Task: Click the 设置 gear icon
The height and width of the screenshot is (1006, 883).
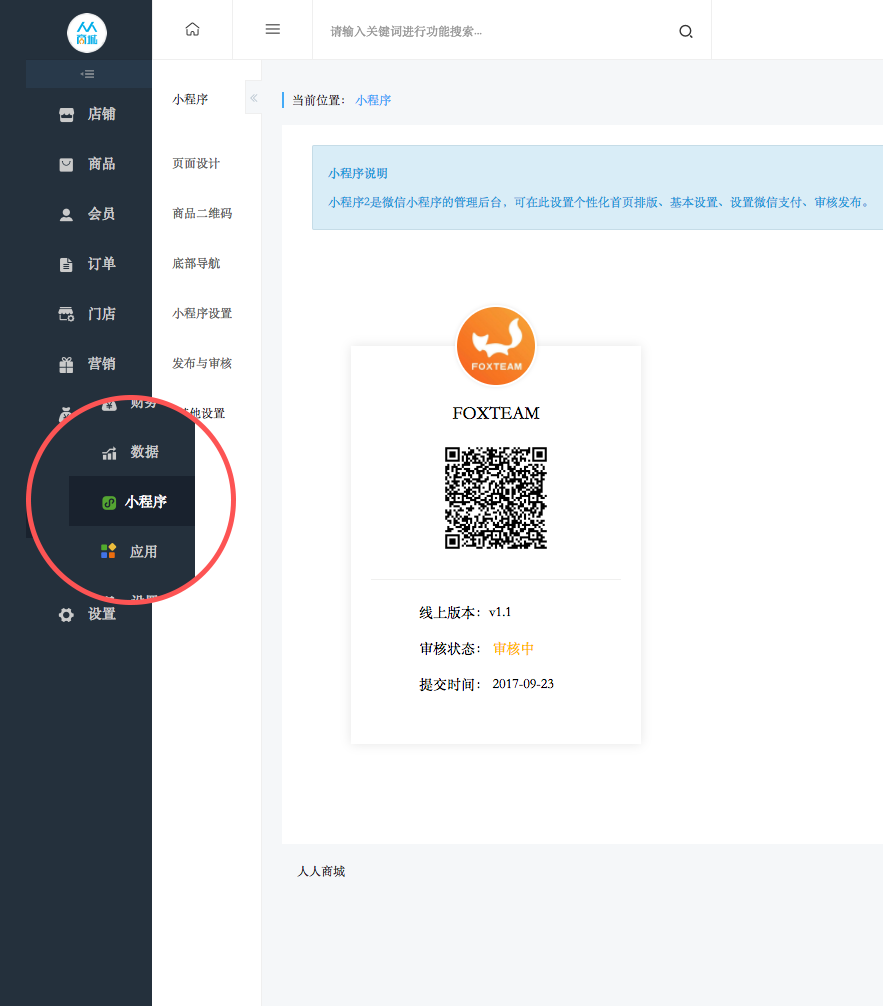Action: point(66,615)
